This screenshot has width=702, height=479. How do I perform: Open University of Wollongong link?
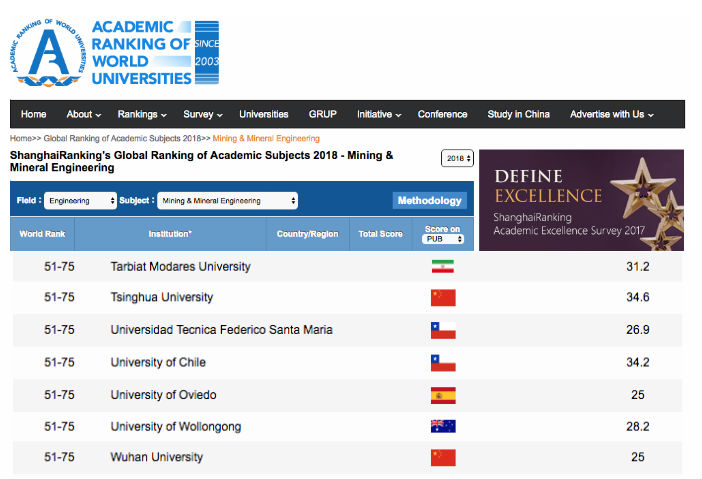[176, 427]
